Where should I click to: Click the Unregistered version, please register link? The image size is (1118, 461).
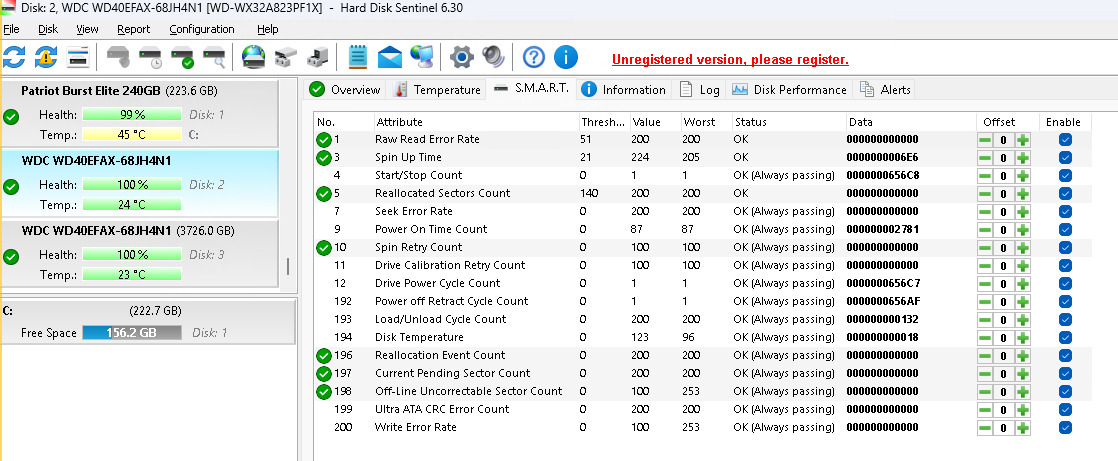point(730,60)
